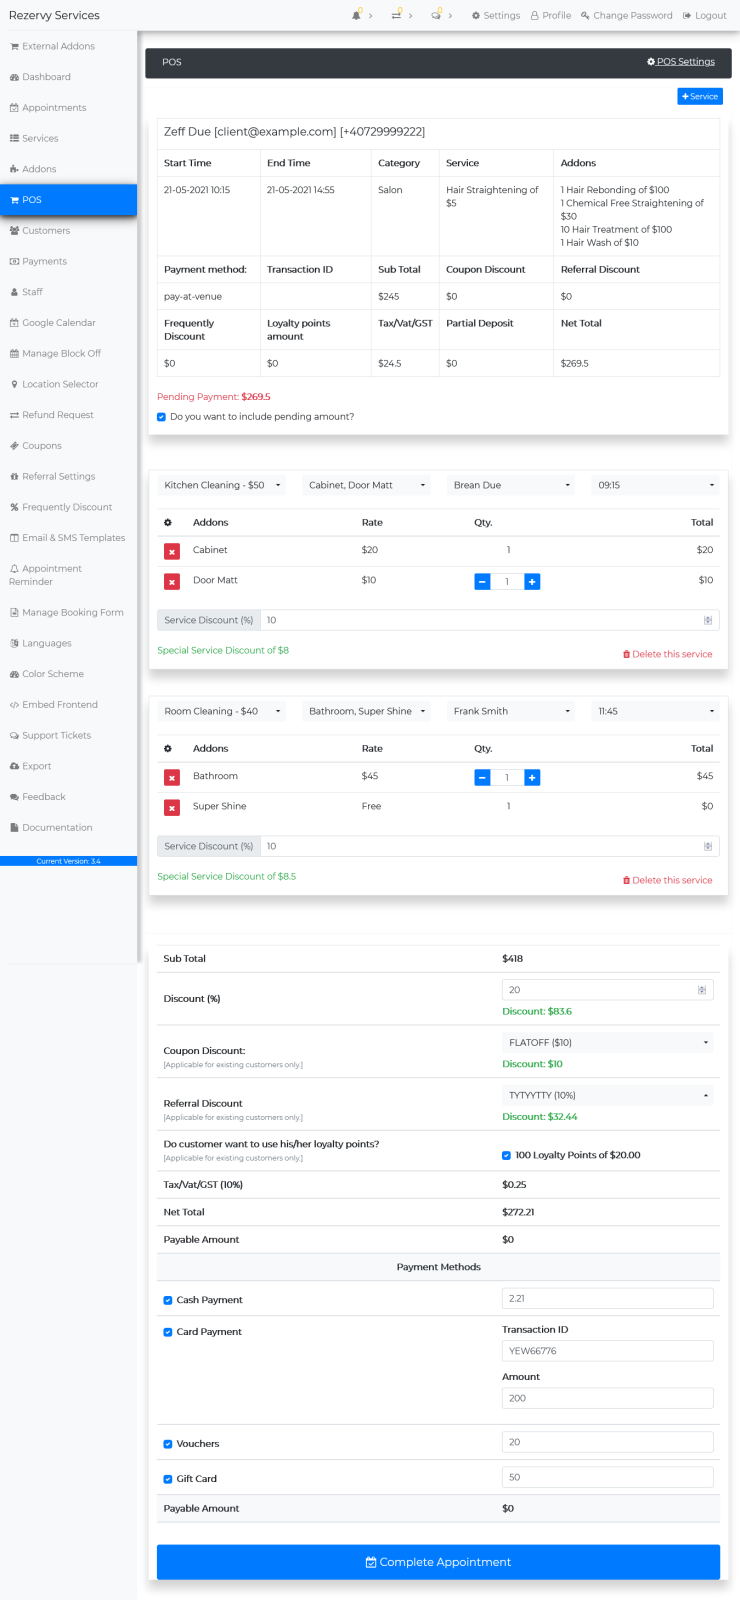This screenshot has height=1600, width=740.
Task: Increase Door Matt quantity with plus button
Action: [532, 581]
